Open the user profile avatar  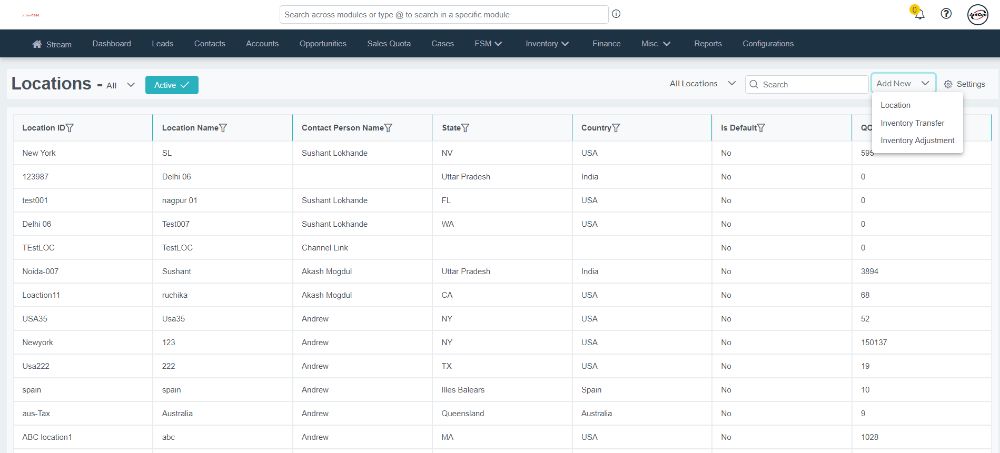[977, 14]
